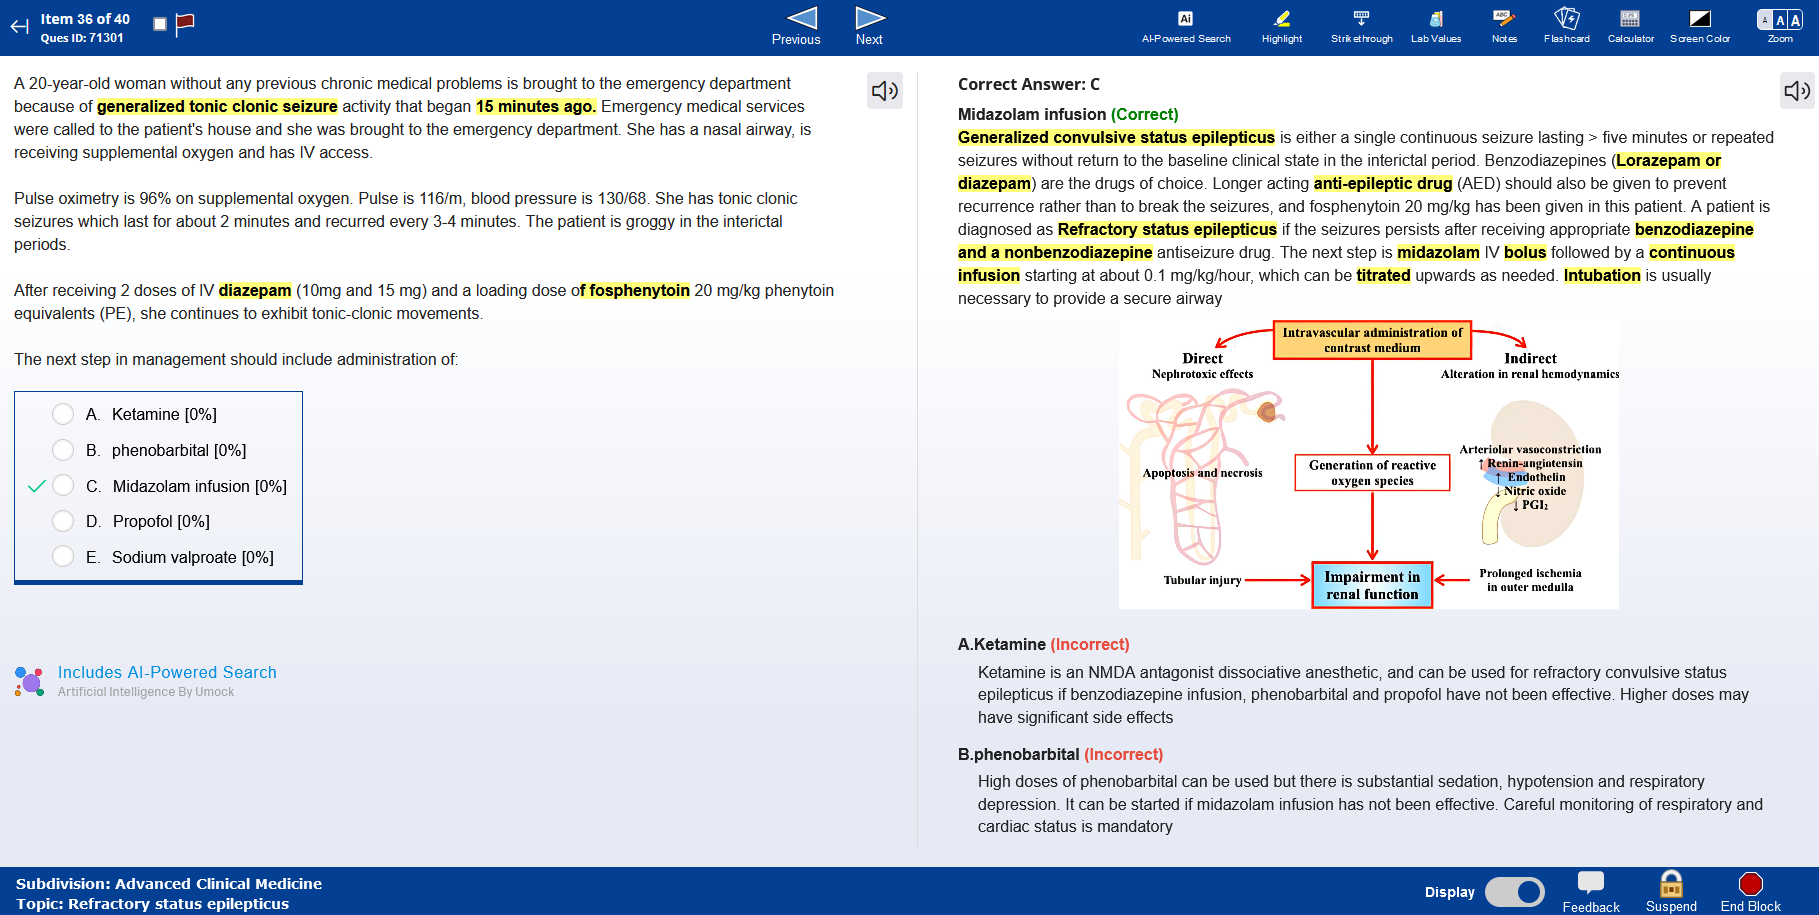This screenshot has width=1819, height=915.
Task: Open the Notes tool
Action: 1504,27
